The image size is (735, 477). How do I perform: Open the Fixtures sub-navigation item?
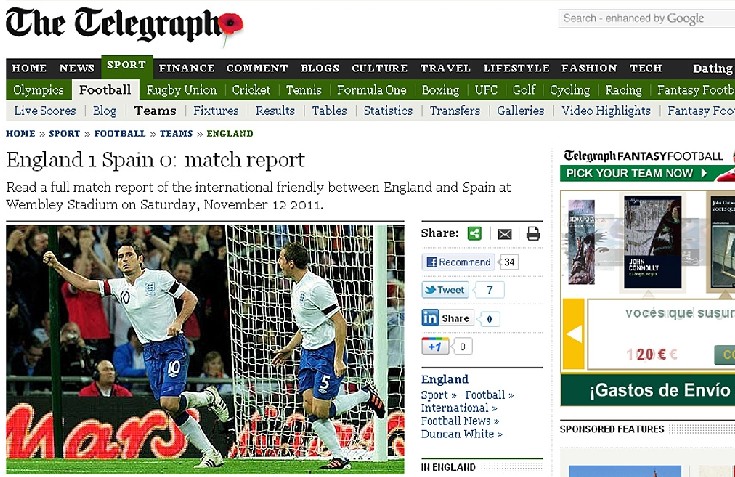click(216, 111)
